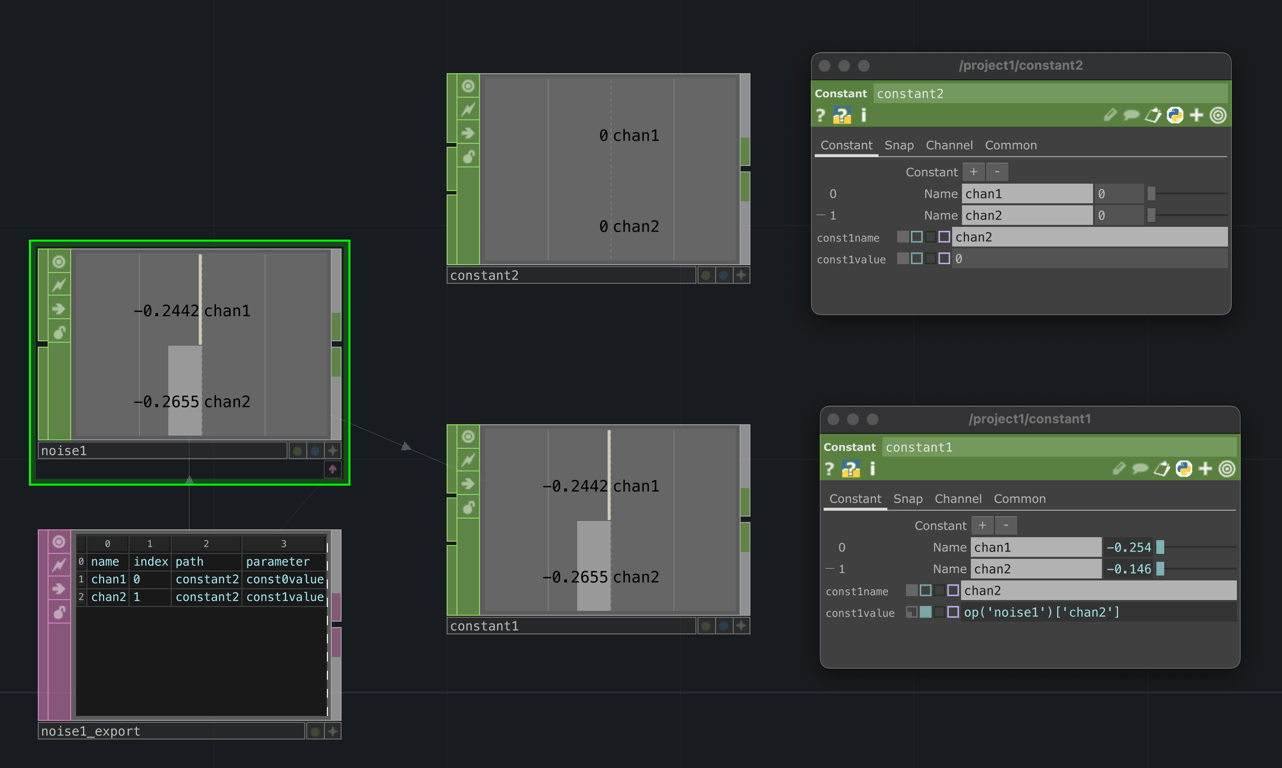Toggle viewer active flag on constant1 node
The image size is (1282, 768).
click(468, 437)
